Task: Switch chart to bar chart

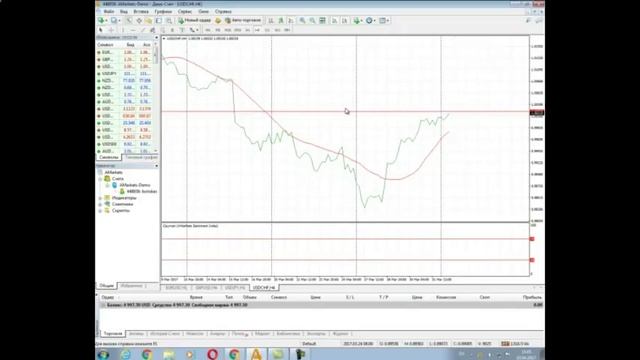Action: coord(271,20)
